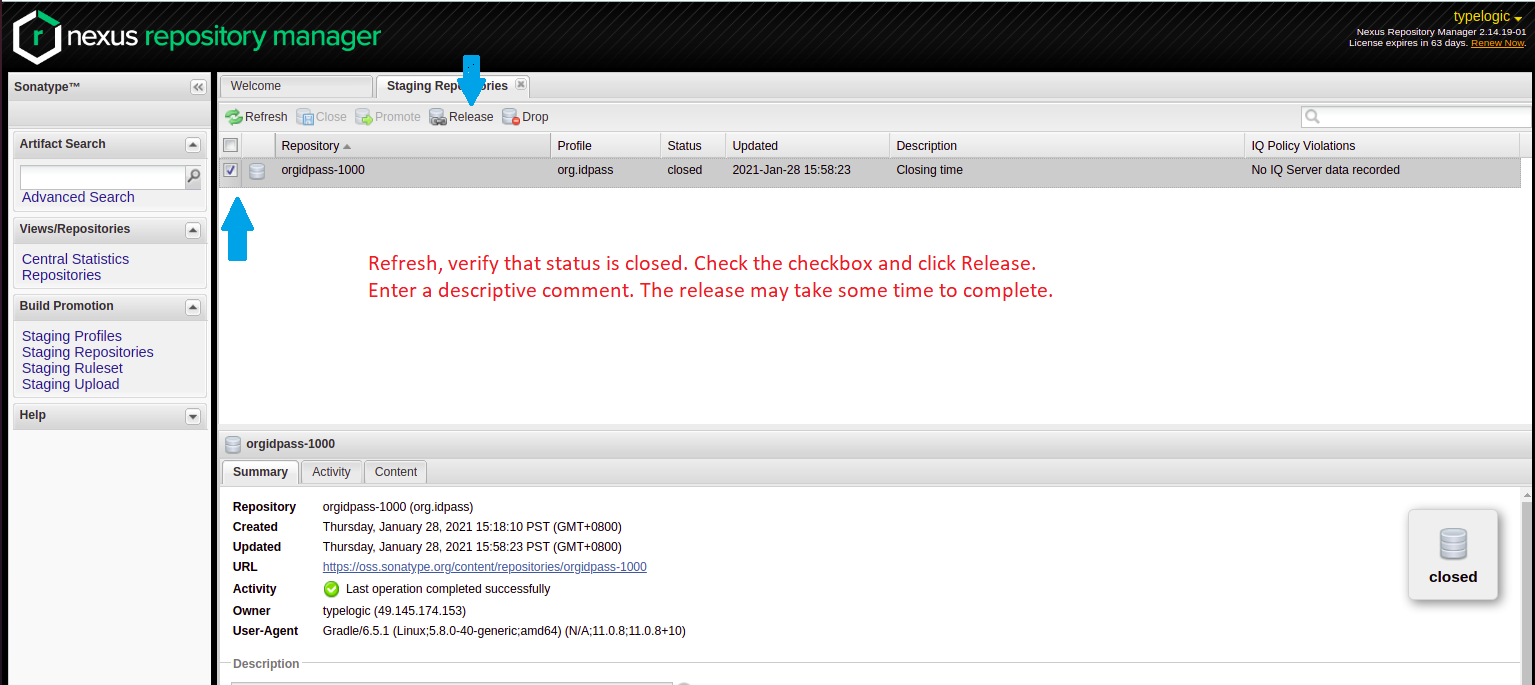This screenshot has height=685, width=1535.
Task: Collapse the Artifact Search panel
Action: [193, 145]
